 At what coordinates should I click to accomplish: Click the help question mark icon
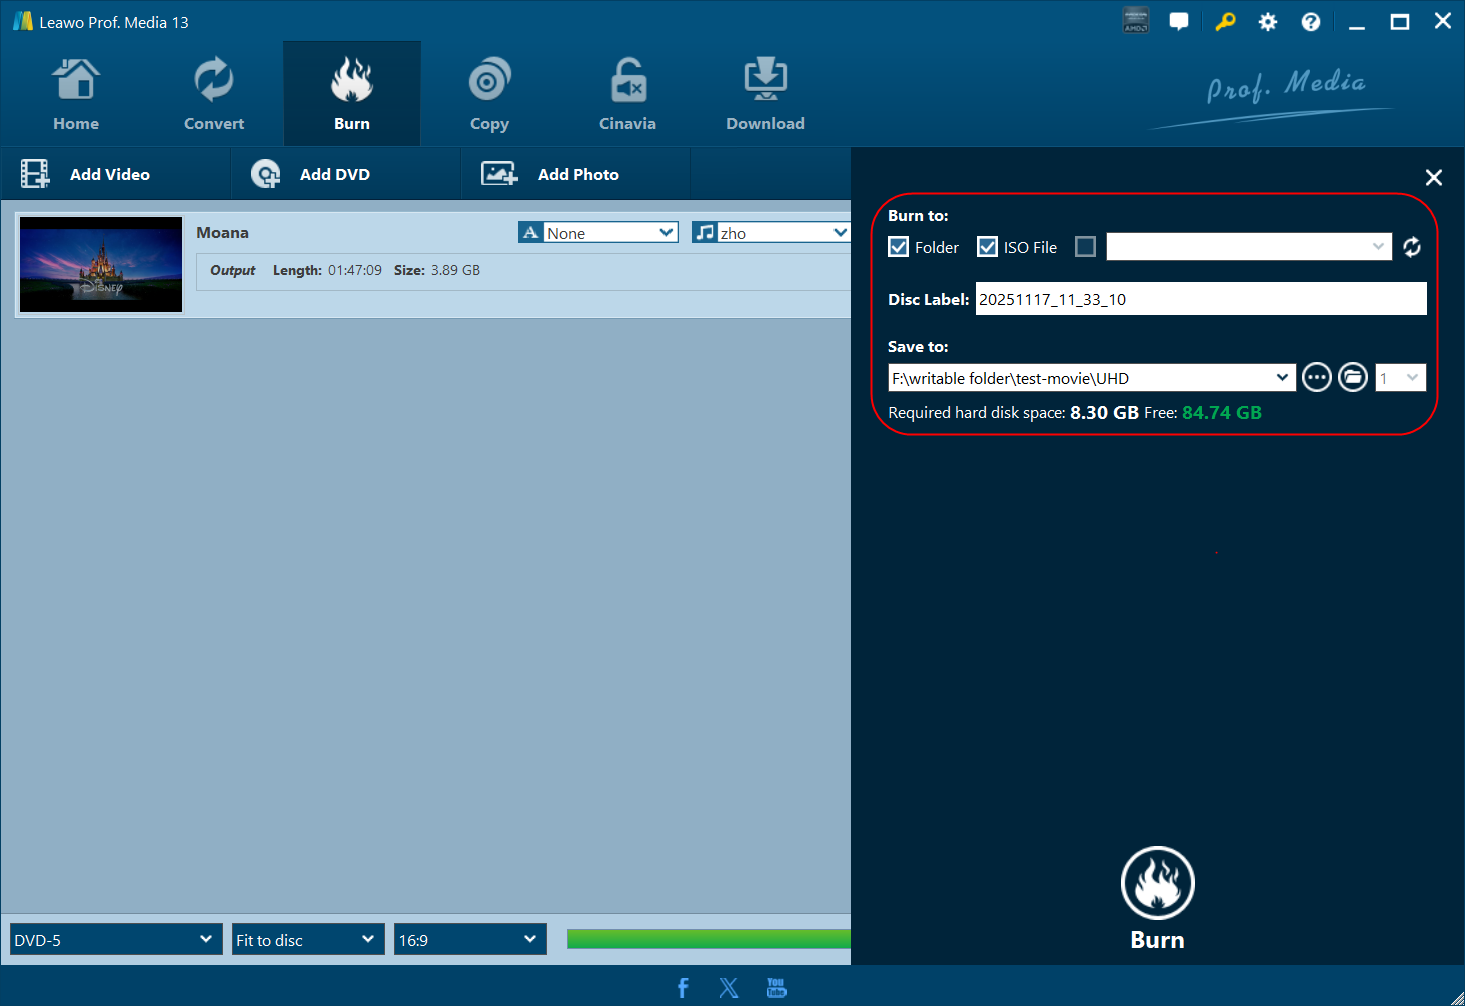point(1310,22)
